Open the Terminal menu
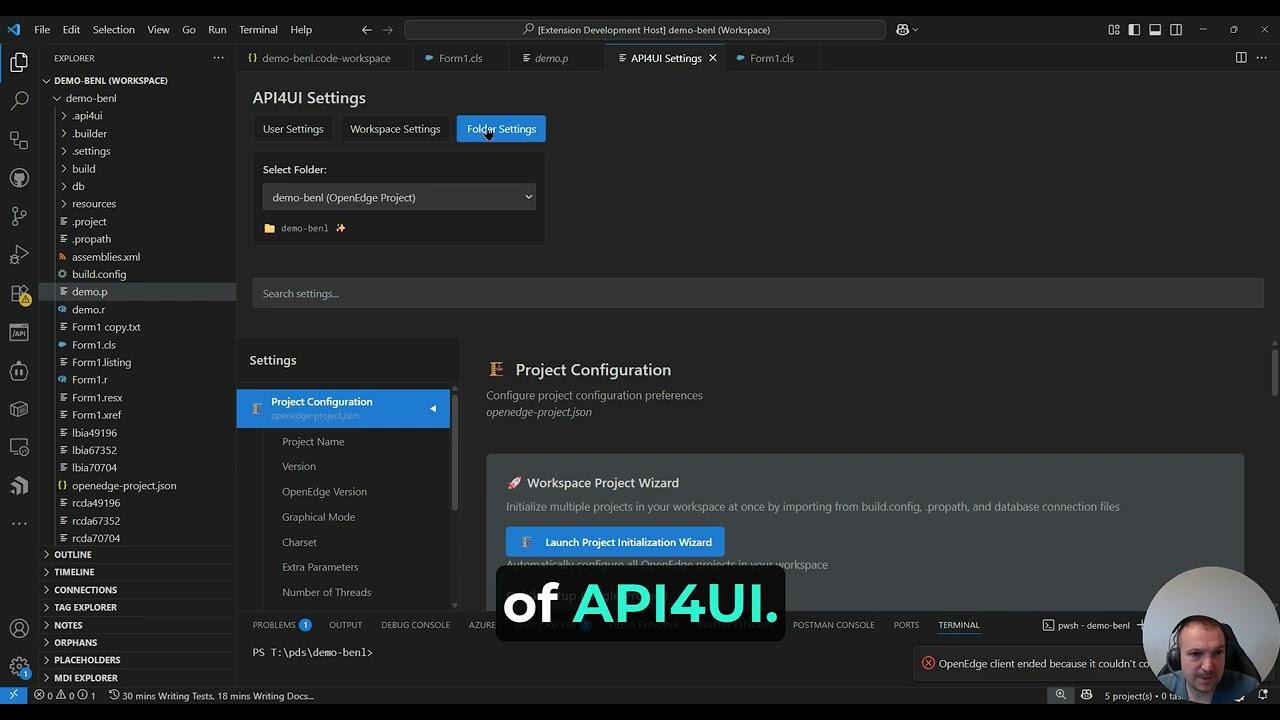This screenshot has height=720, width=1280. coord(258,30)
